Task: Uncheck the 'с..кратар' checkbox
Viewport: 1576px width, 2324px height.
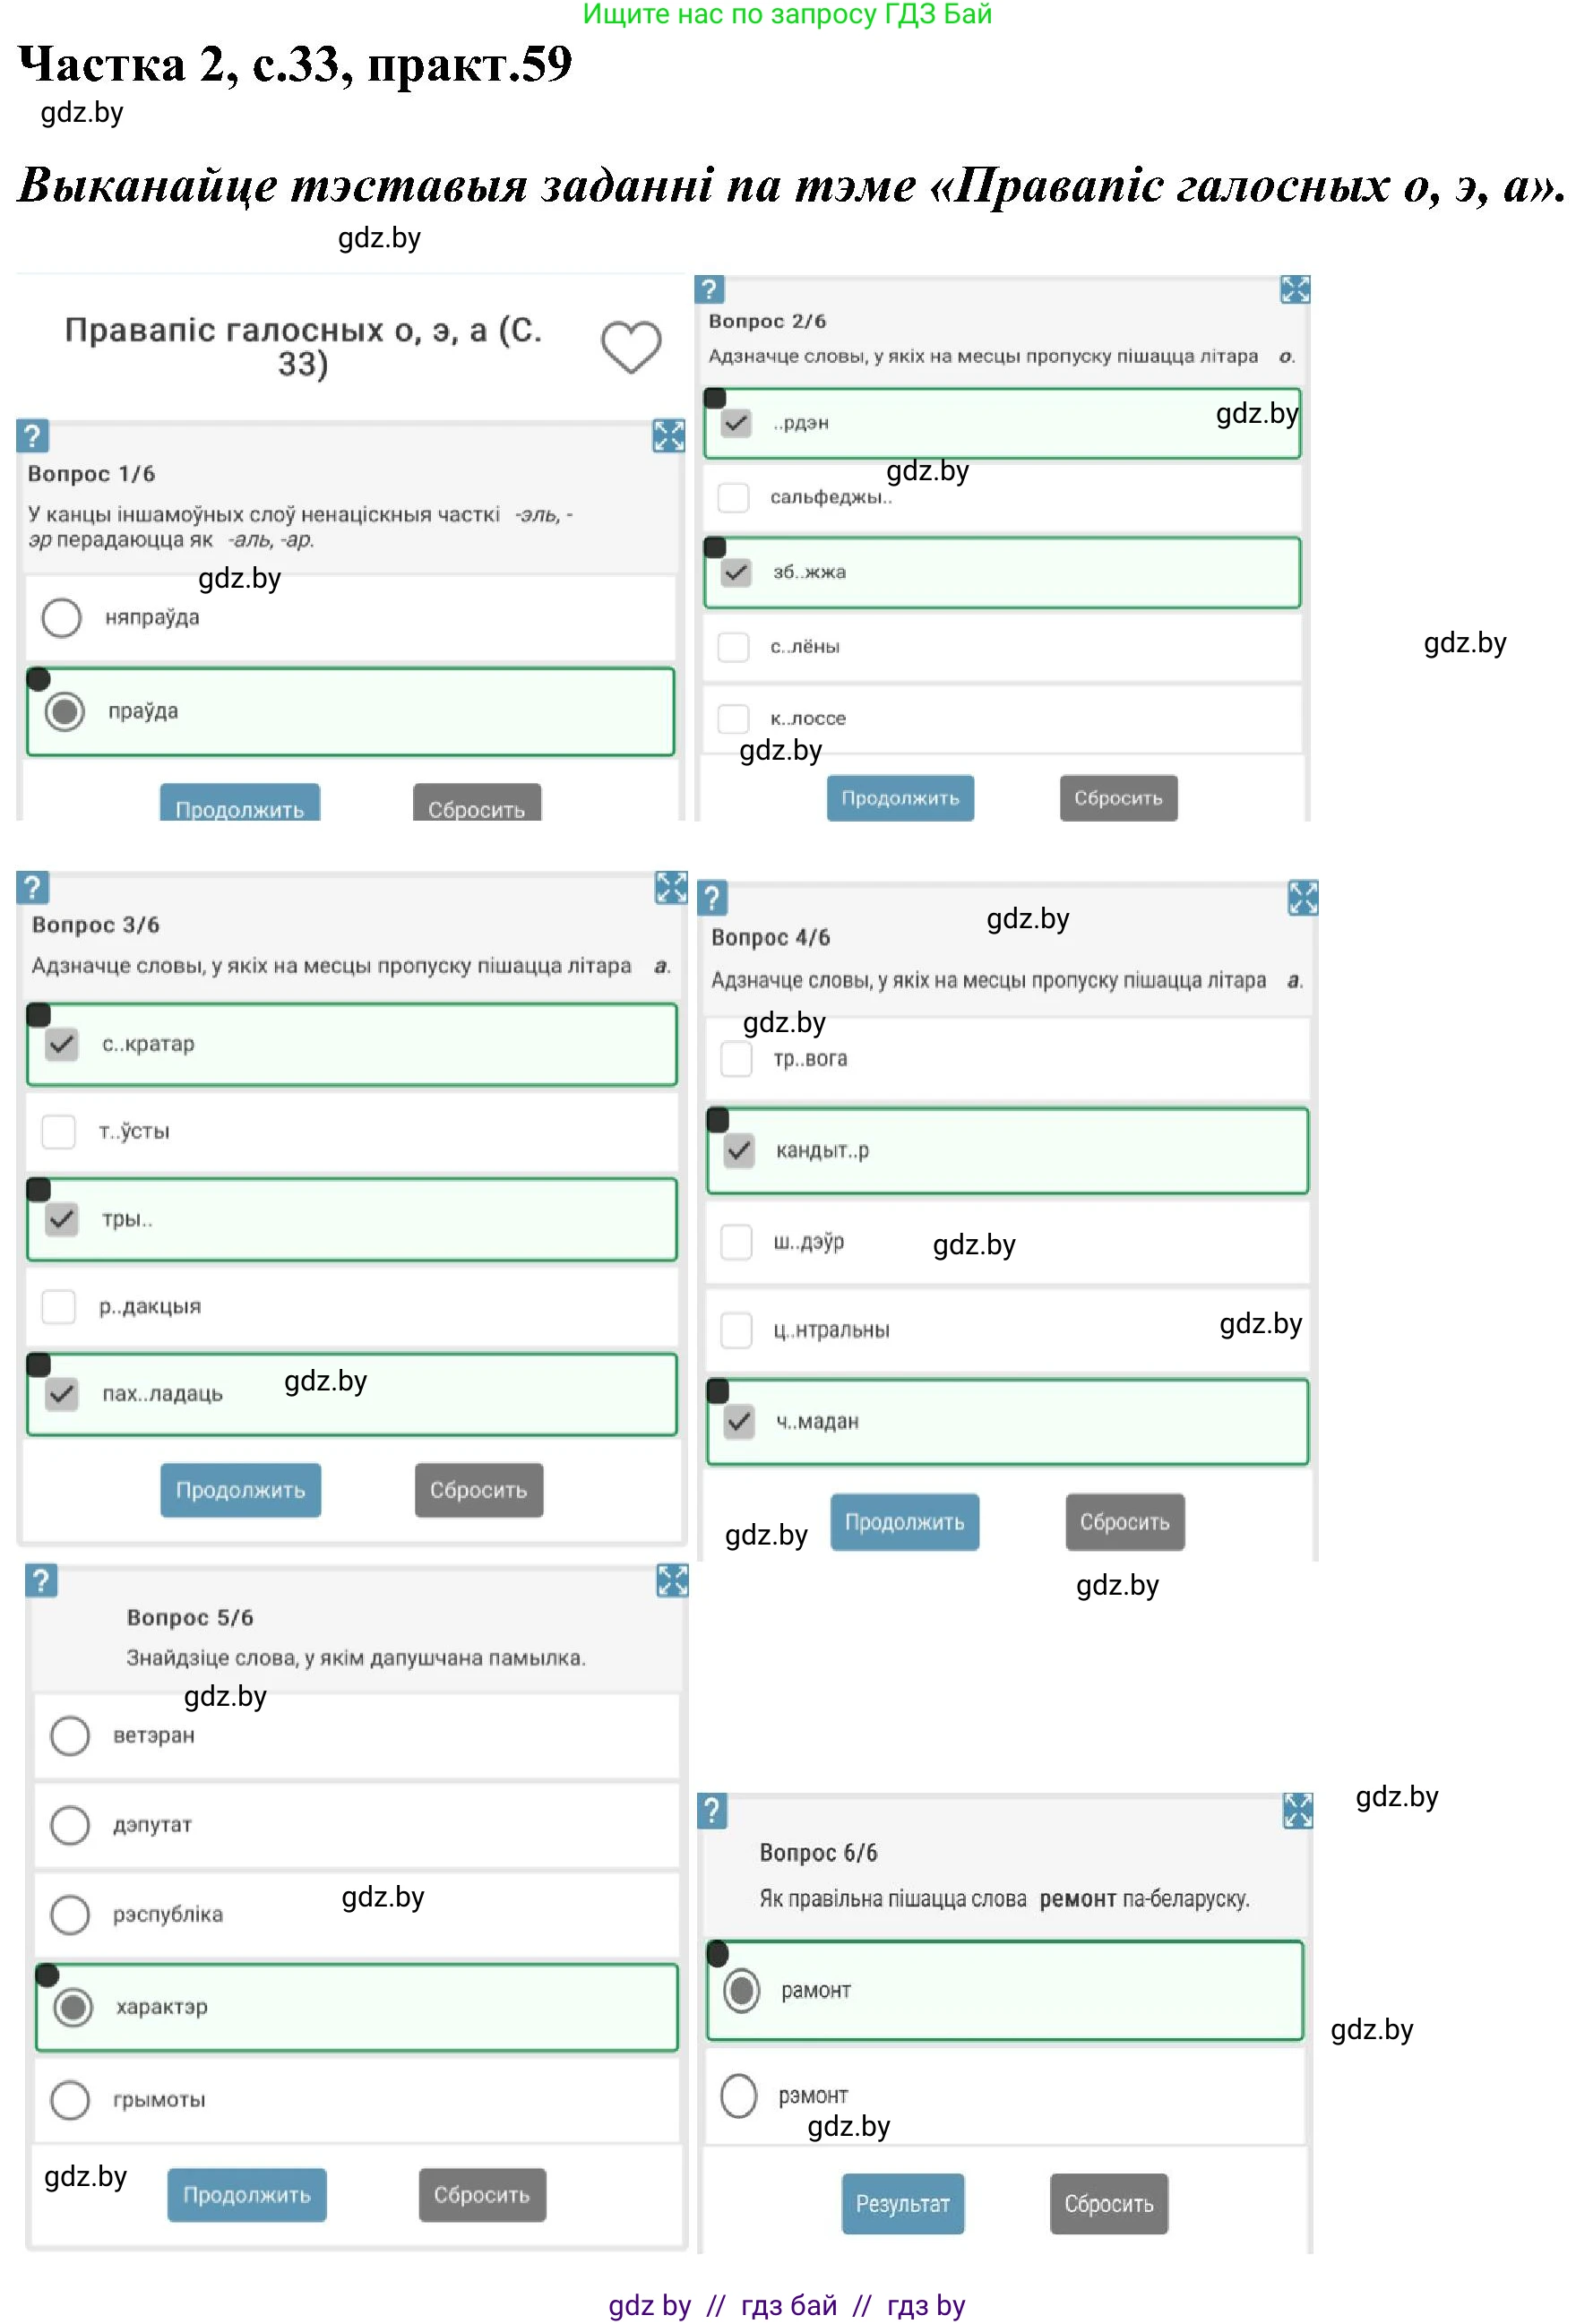Action: pos(62,1044)
